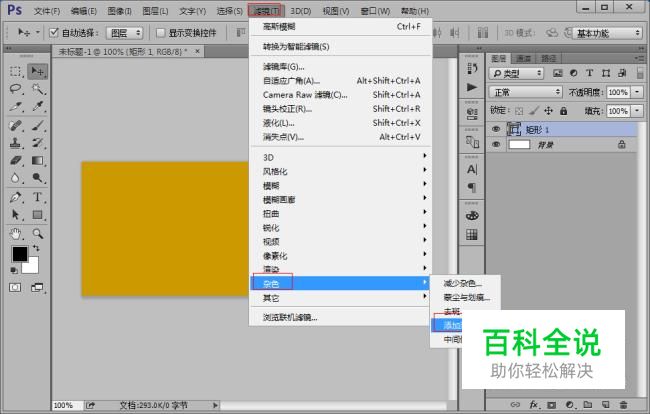650x414 pixels.
Task: Toggle lock all padlock
Action: pos(563,111)
